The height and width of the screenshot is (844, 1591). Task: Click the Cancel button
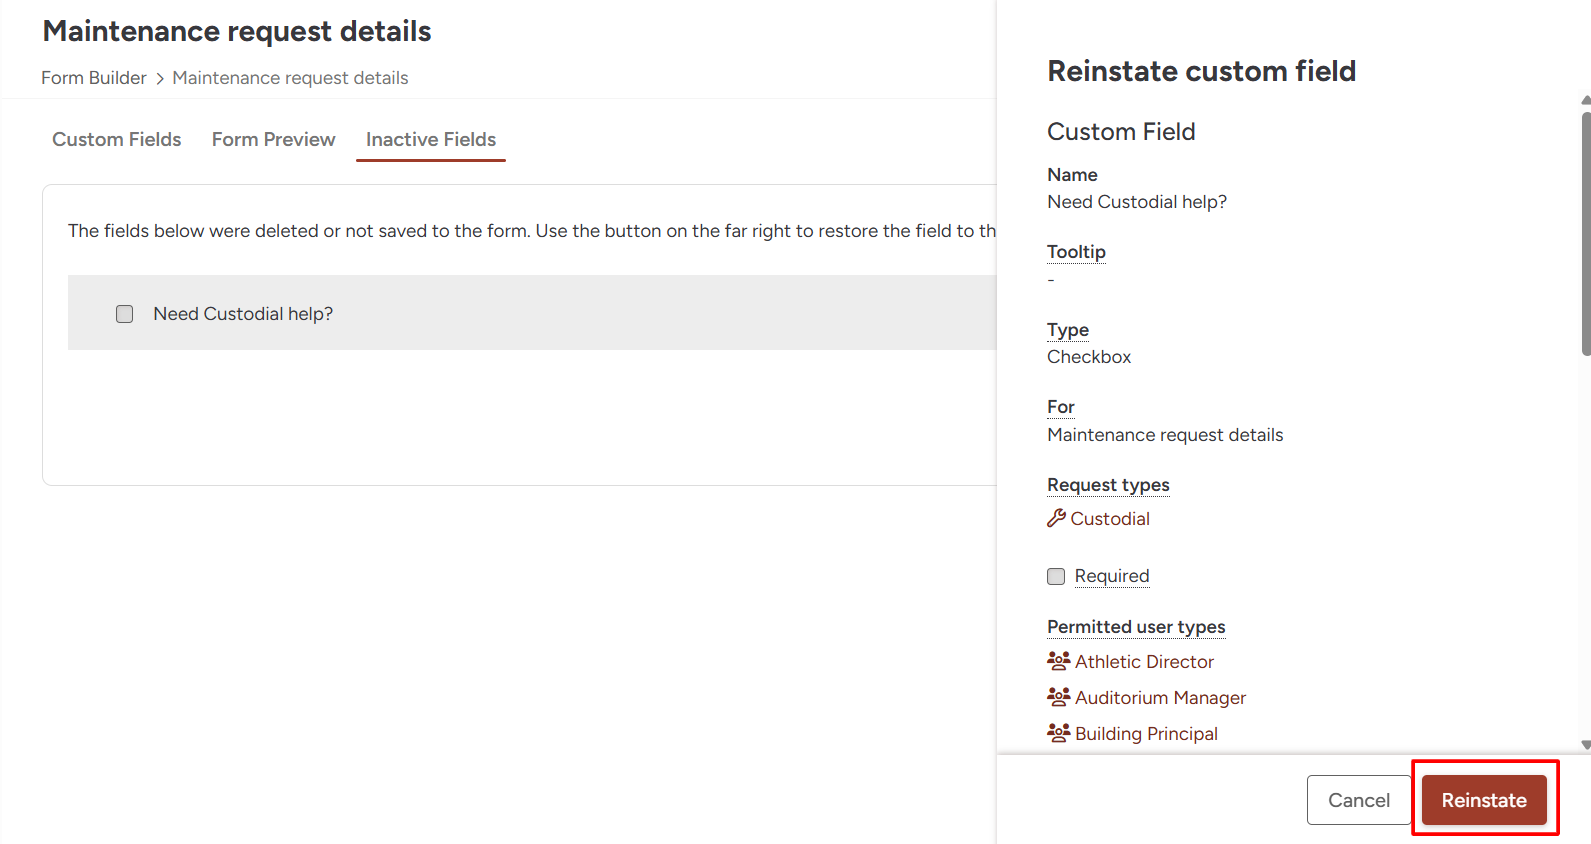pyautogui.click(x=1359, y=800)
